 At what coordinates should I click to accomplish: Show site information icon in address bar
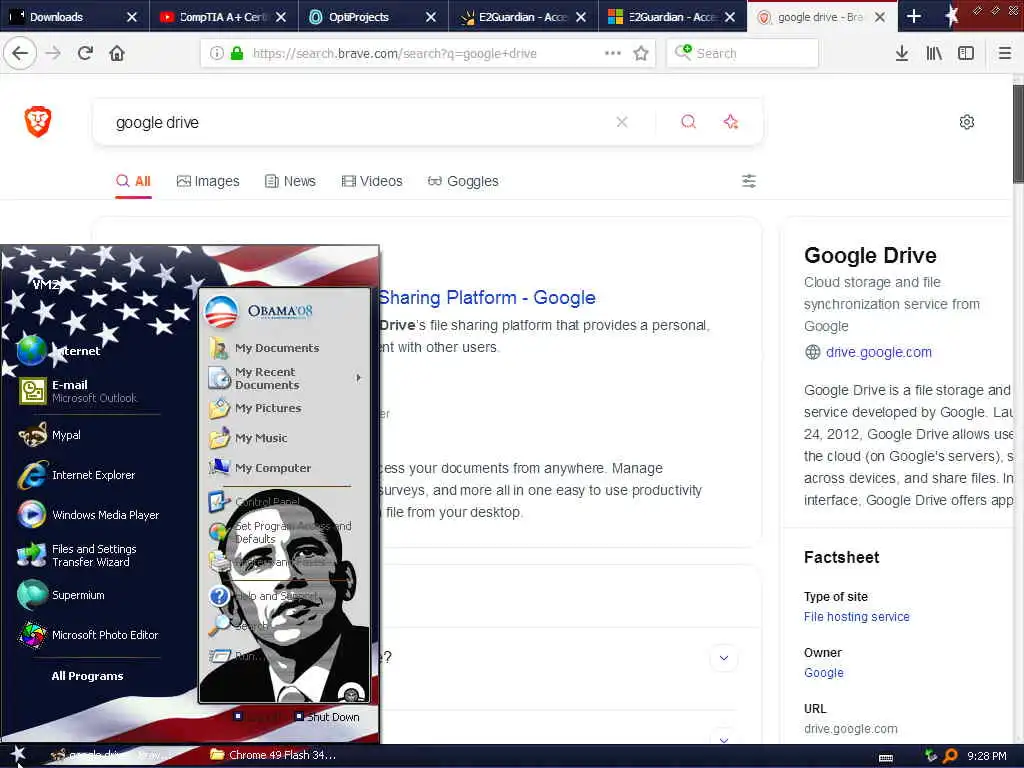pos(217,54)
